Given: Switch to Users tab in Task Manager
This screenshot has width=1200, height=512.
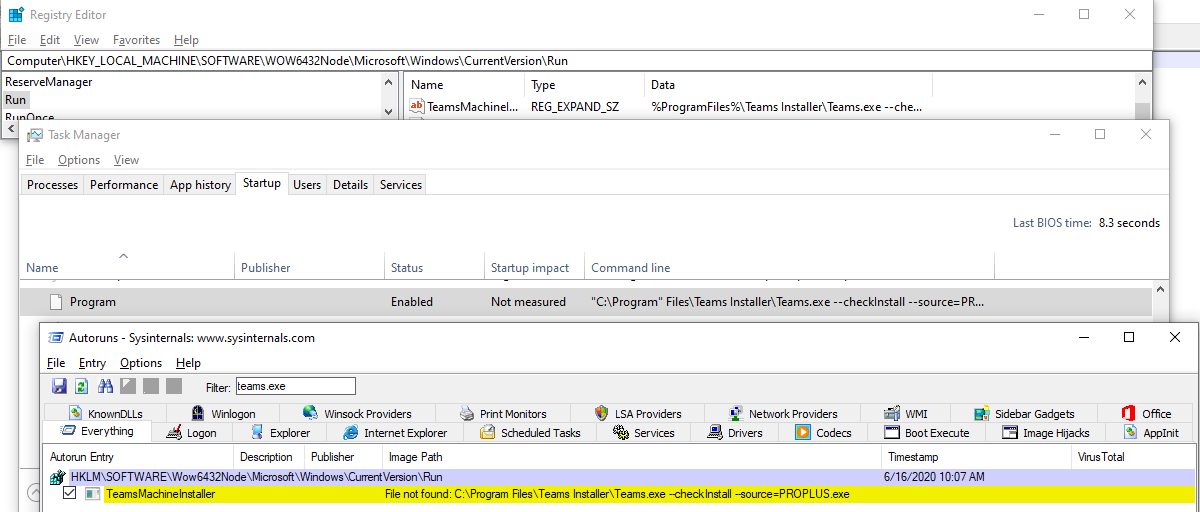Looking at the screenshot, I should (307, 185).
